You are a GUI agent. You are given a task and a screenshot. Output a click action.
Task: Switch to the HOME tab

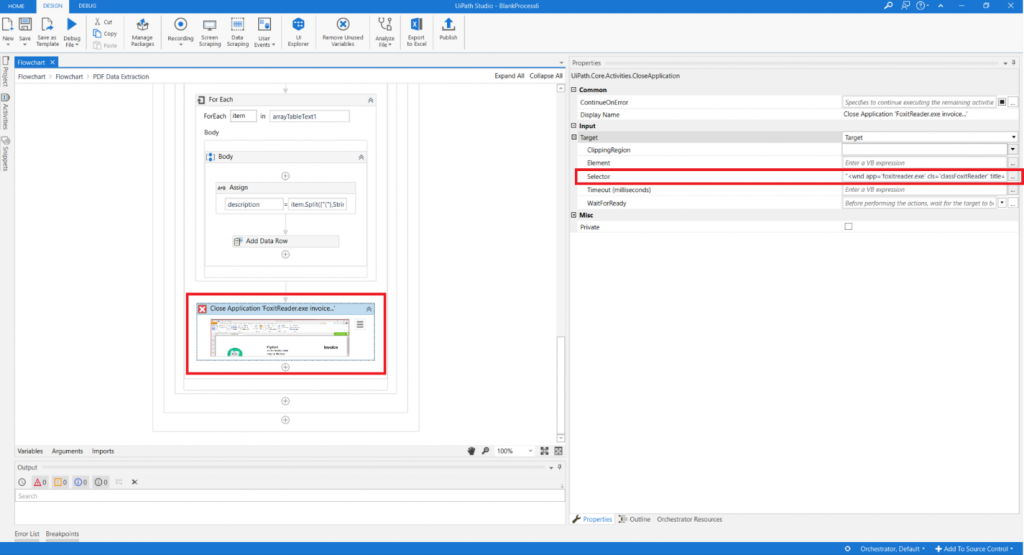(x=16, y=6)
